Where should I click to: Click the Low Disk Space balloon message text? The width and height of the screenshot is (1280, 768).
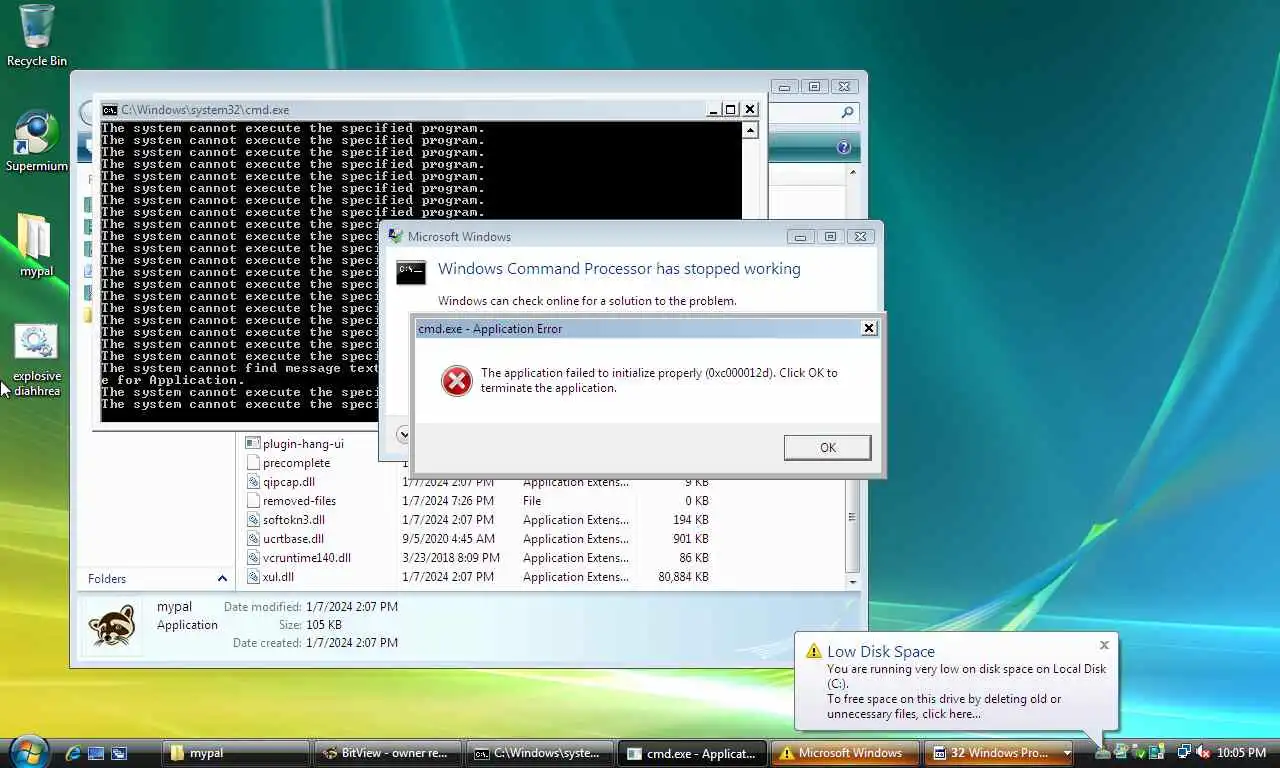pyautogui.click(x=966, y=691)
